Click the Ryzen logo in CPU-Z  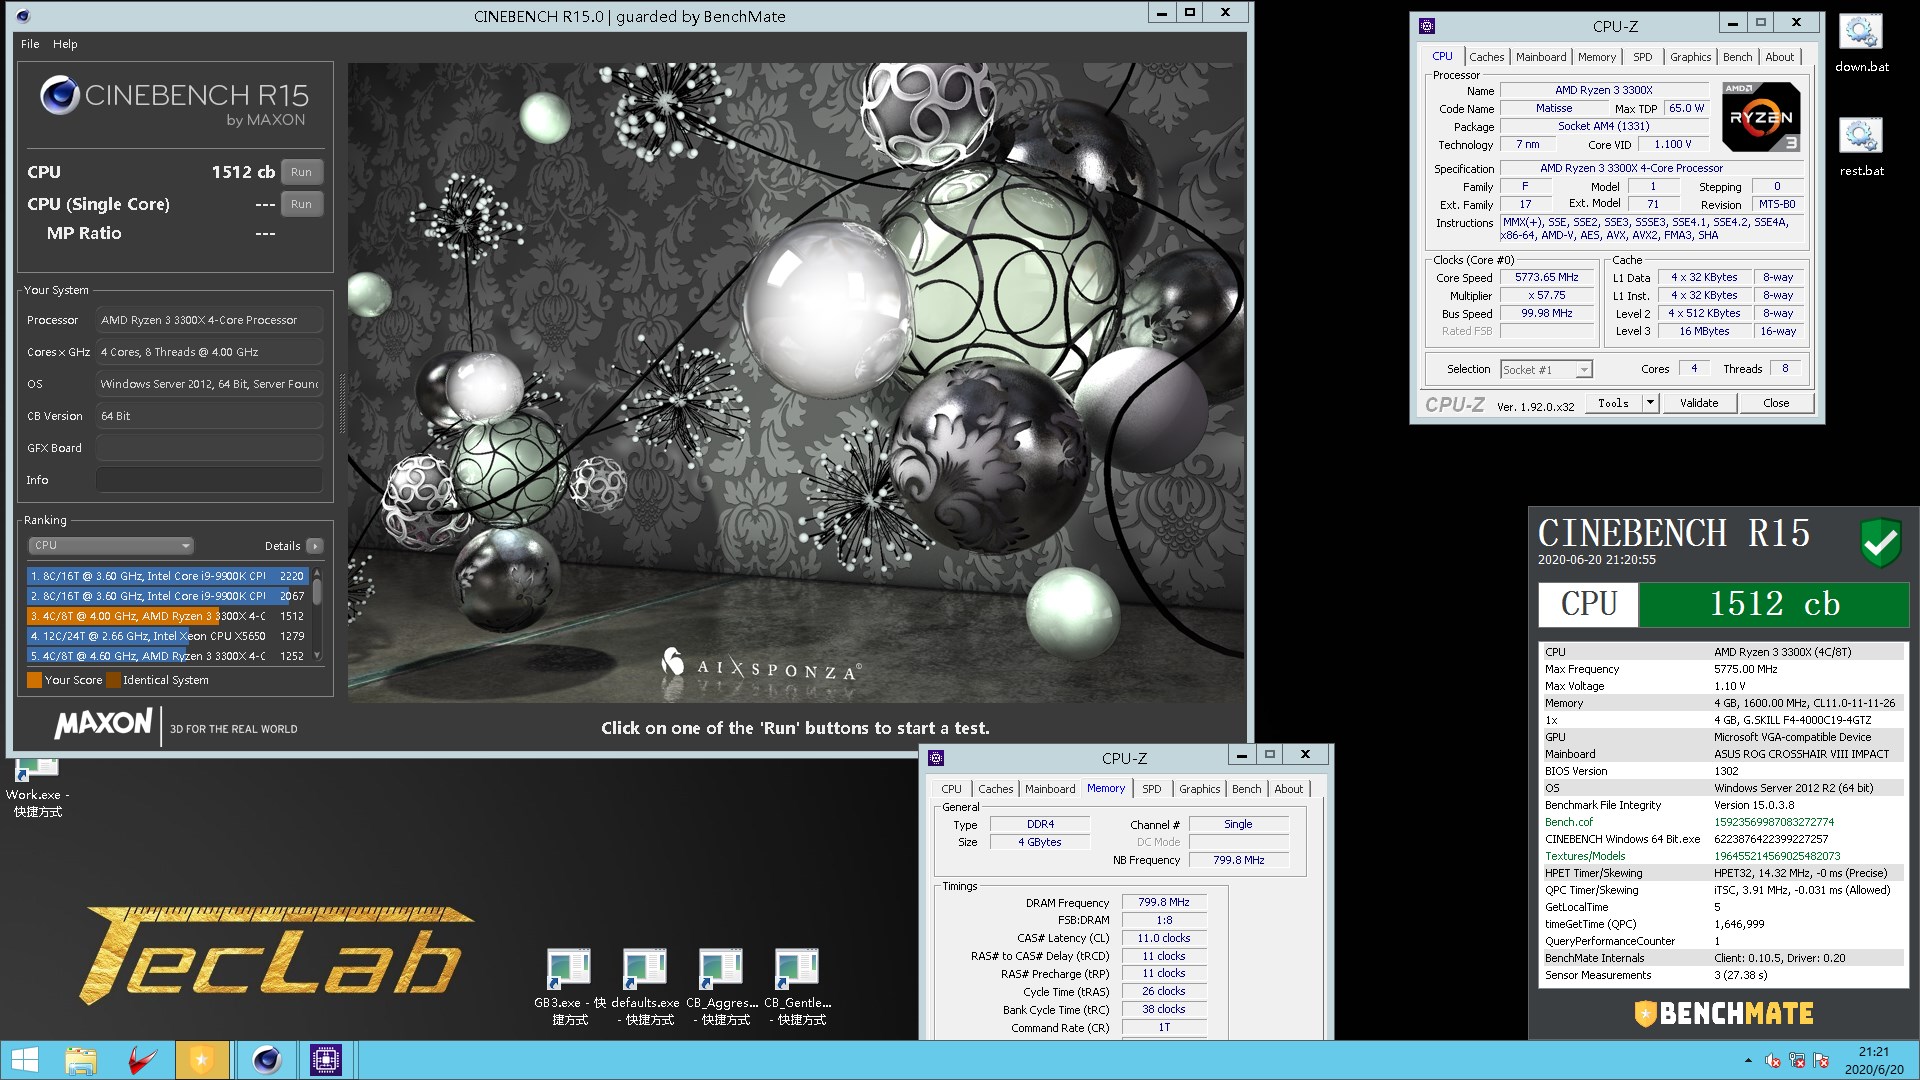tap(1761, 117)
